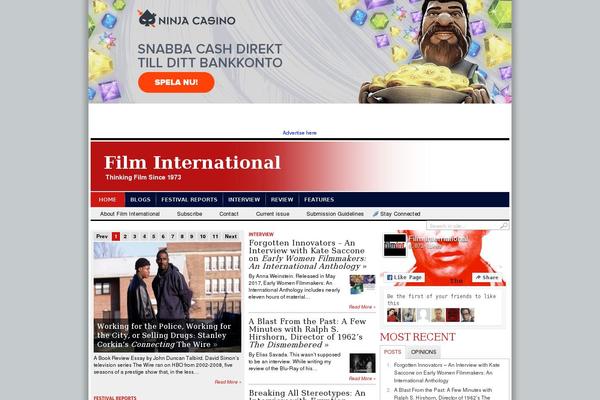
Task: Click Next in the slideshow pager
Action: point(230,236)
